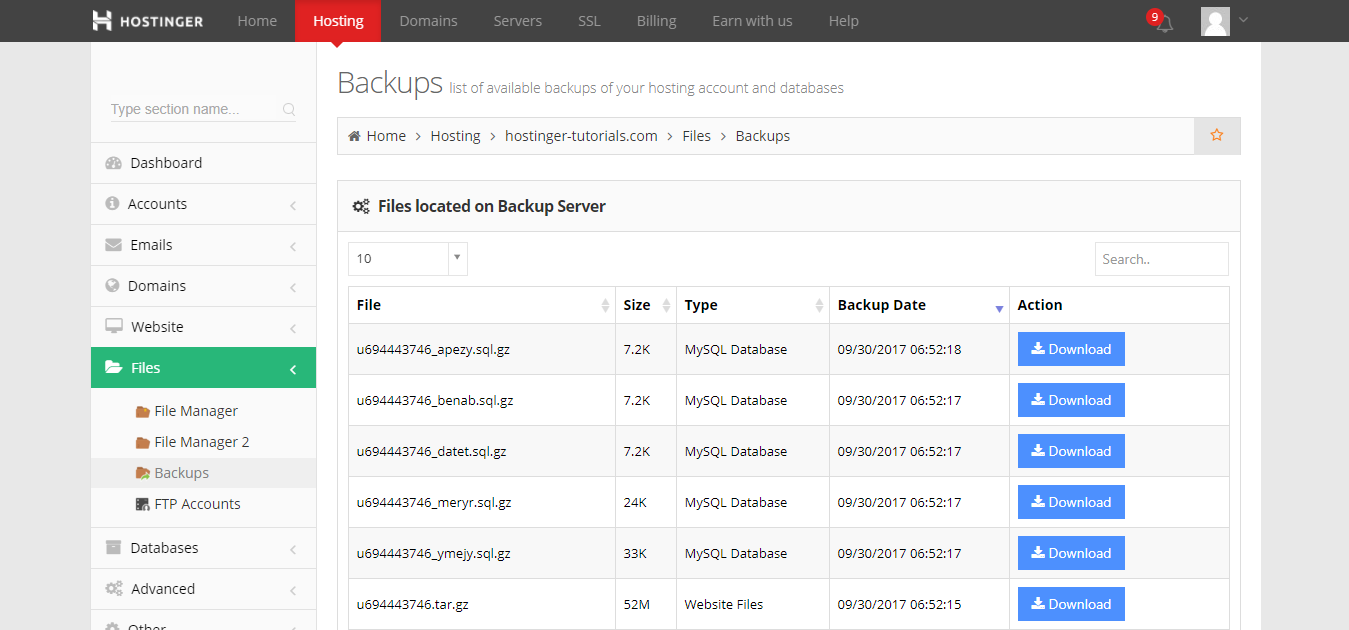This screenshot has height=630, width=1349.
Task: Click gears icon beside Files located on Backup Server
Action: [x=361, y=207]
